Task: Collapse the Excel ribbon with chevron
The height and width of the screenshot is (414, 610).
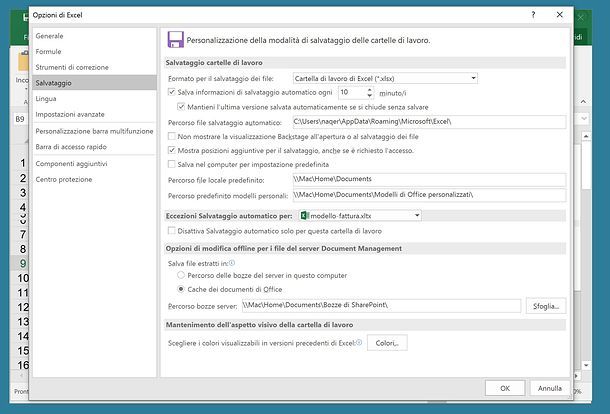Action: [x=583, y=102]
